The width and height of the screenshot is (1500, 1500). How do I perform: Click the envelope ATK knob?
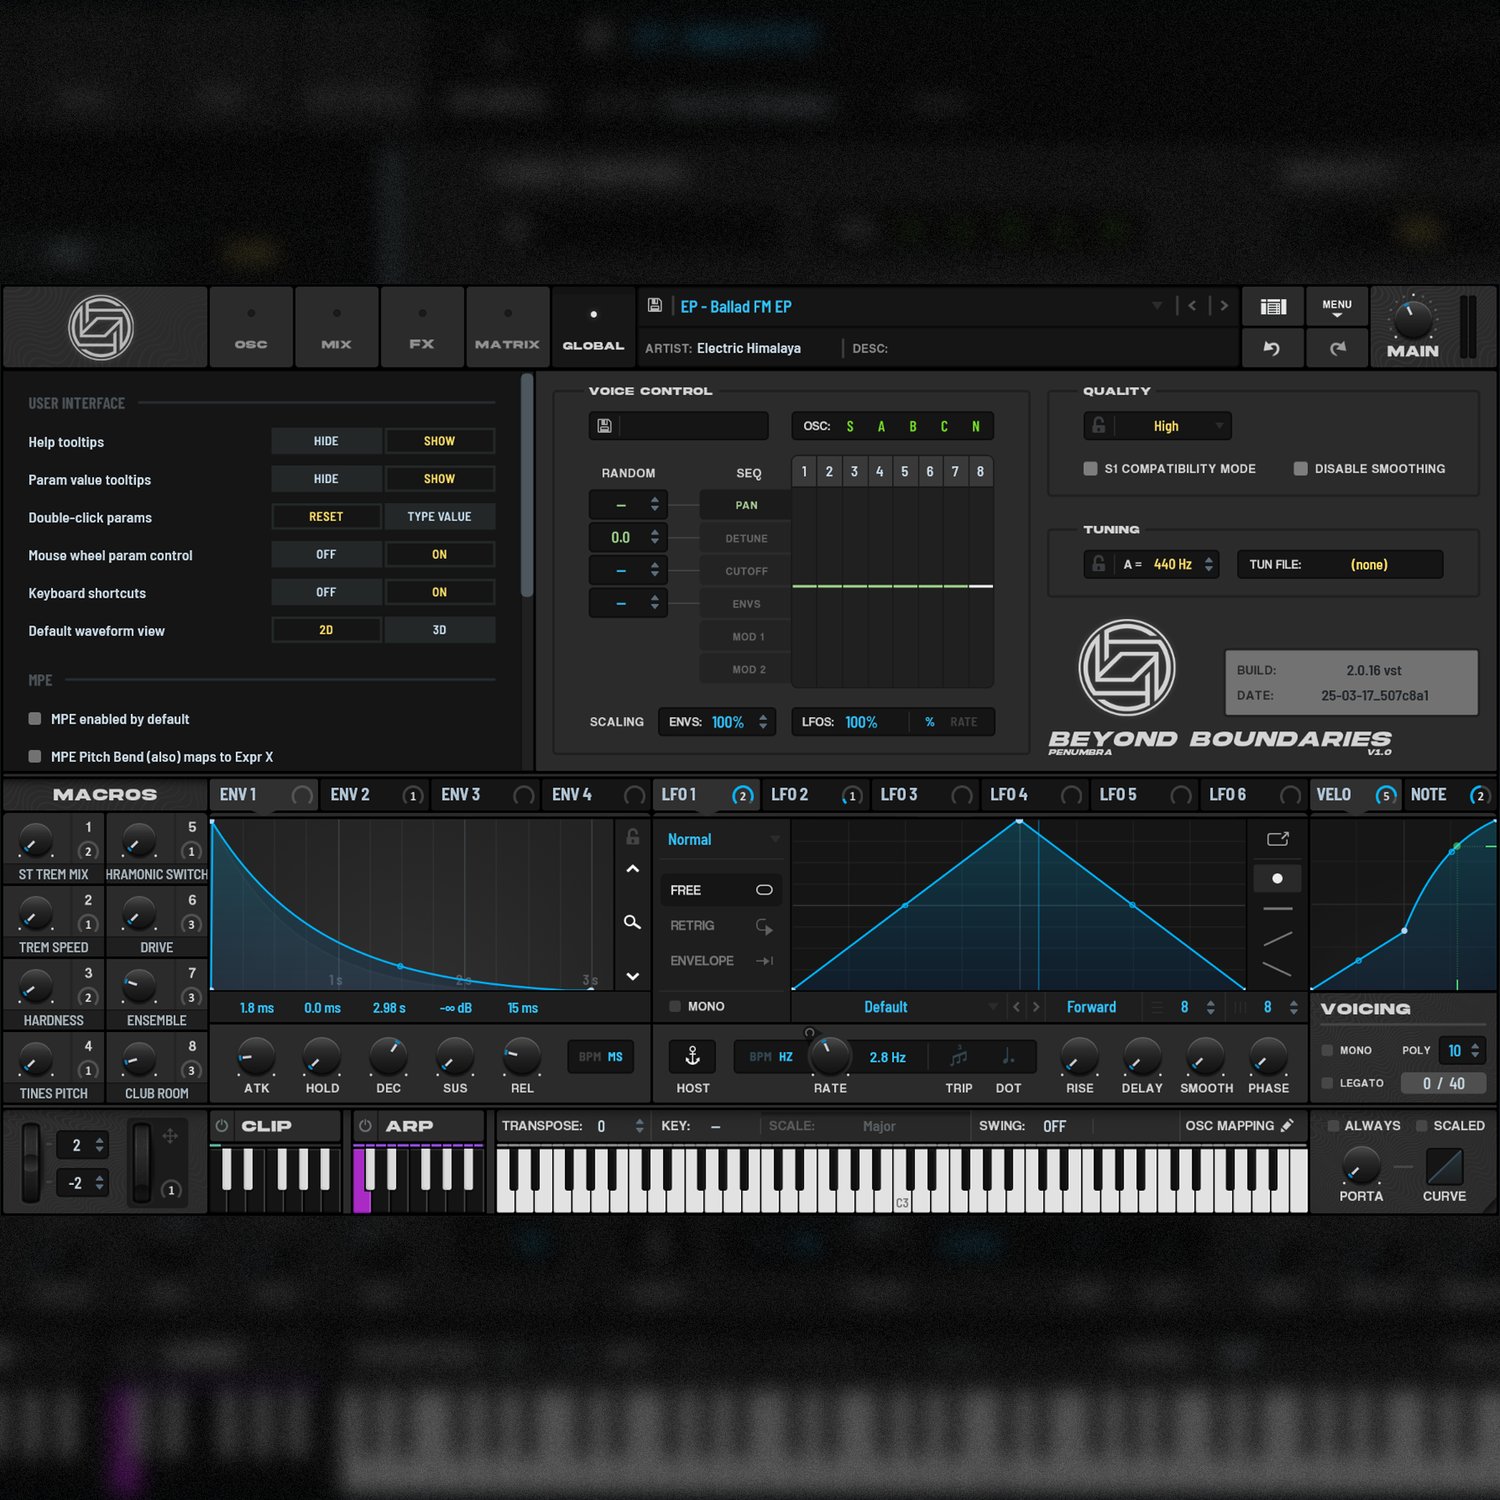coord(256,1056)
